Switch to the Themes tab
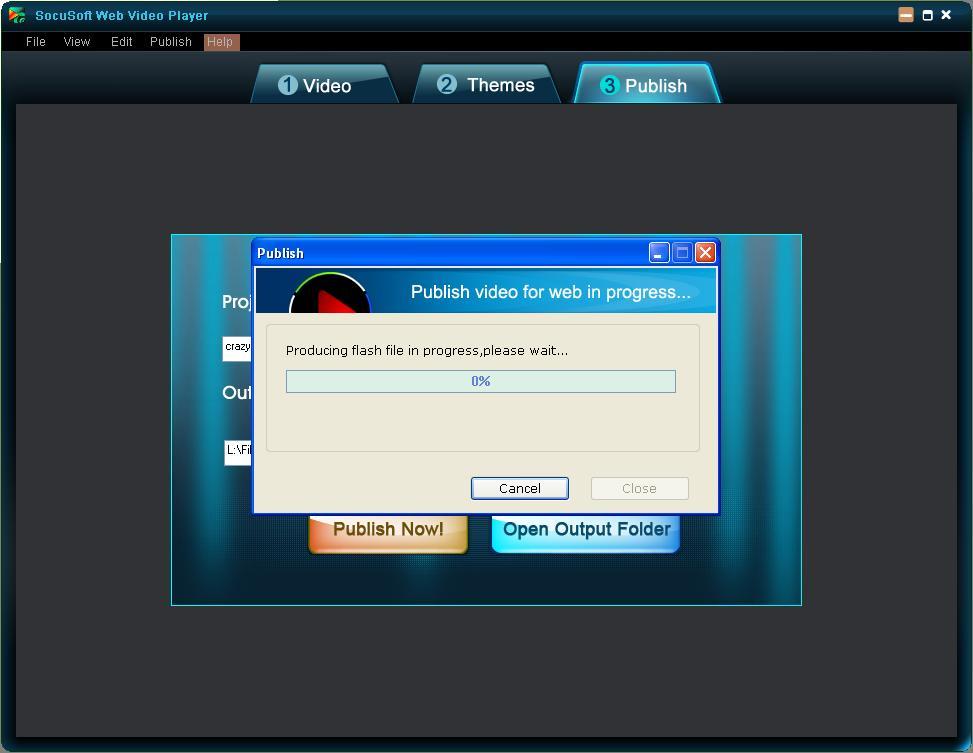 point(487,85)
